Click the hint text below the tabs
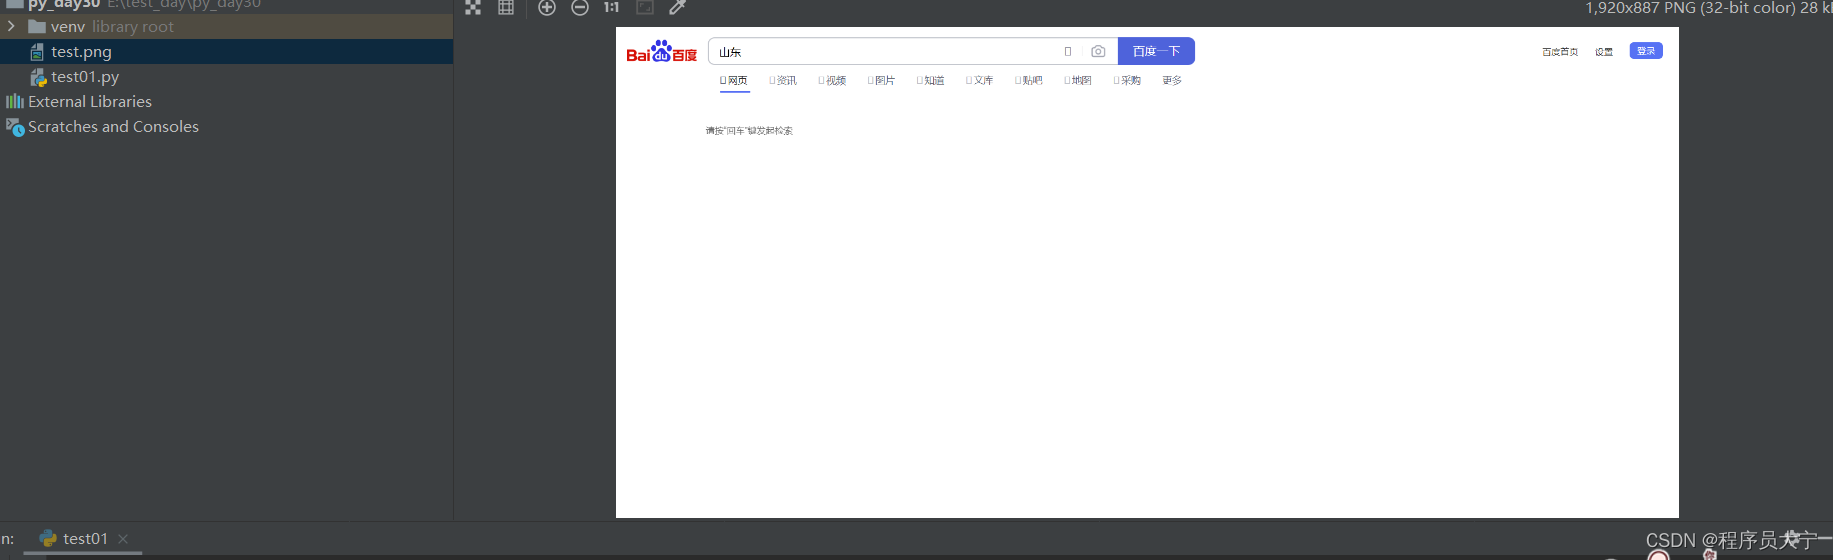The height and width of the screenshot is (560, 1833). point(749,131)
